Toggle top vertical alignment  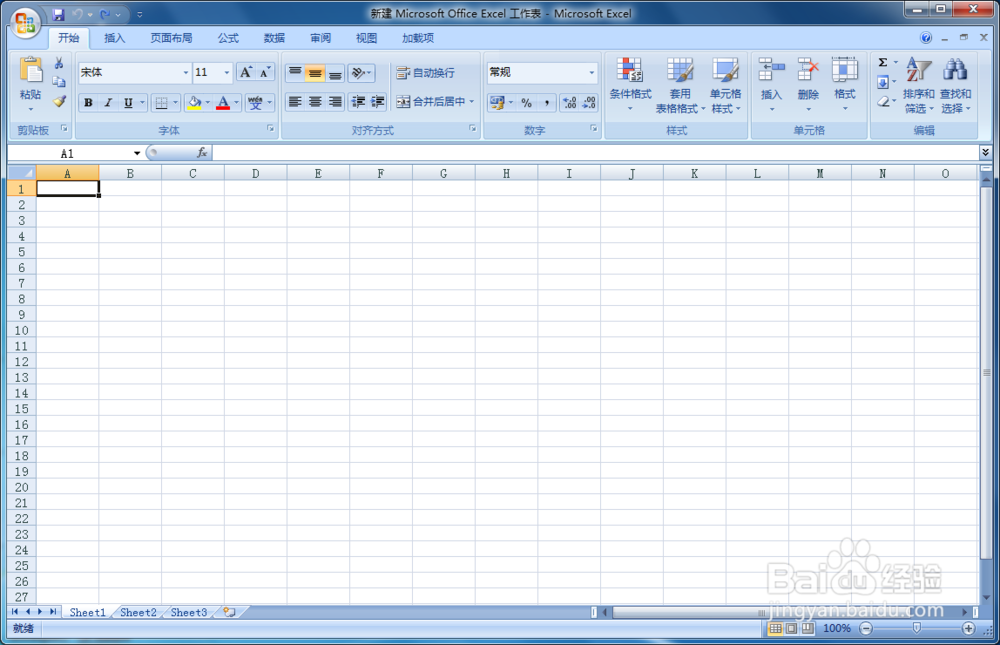point(295,73)
